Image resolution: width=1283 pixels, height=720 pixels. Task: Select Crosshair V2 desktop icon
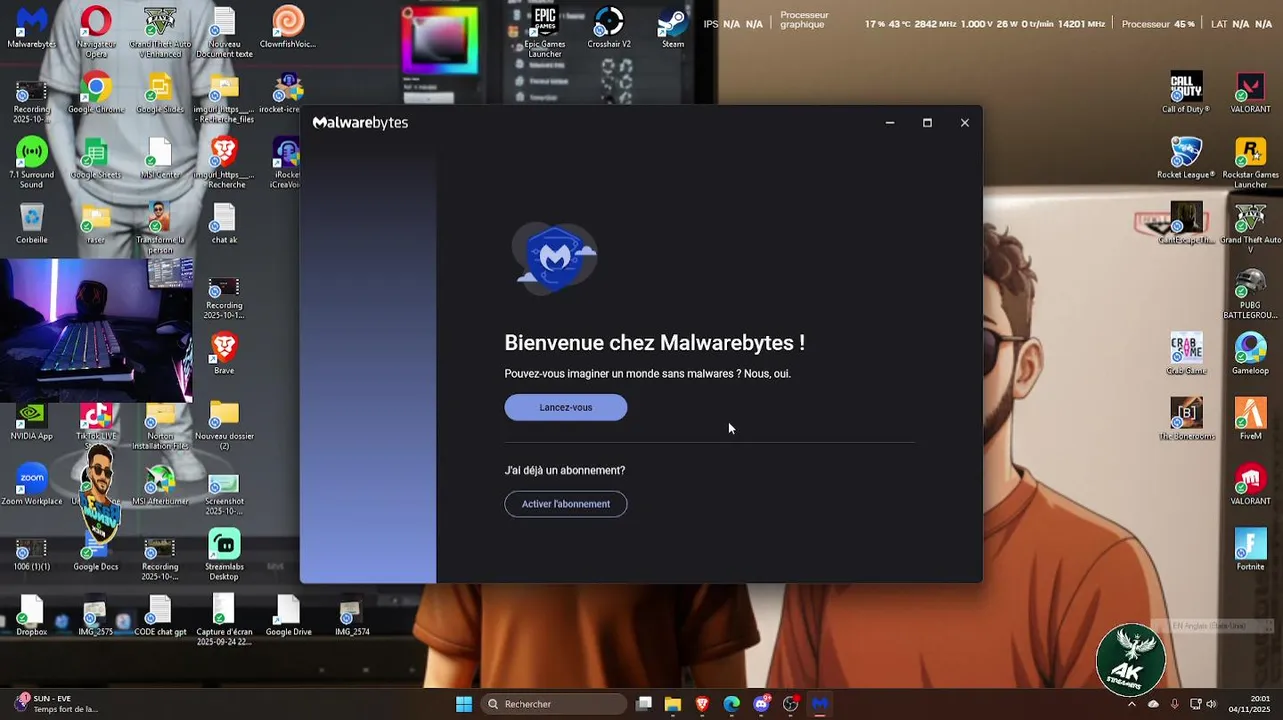[x=609, y=28]
